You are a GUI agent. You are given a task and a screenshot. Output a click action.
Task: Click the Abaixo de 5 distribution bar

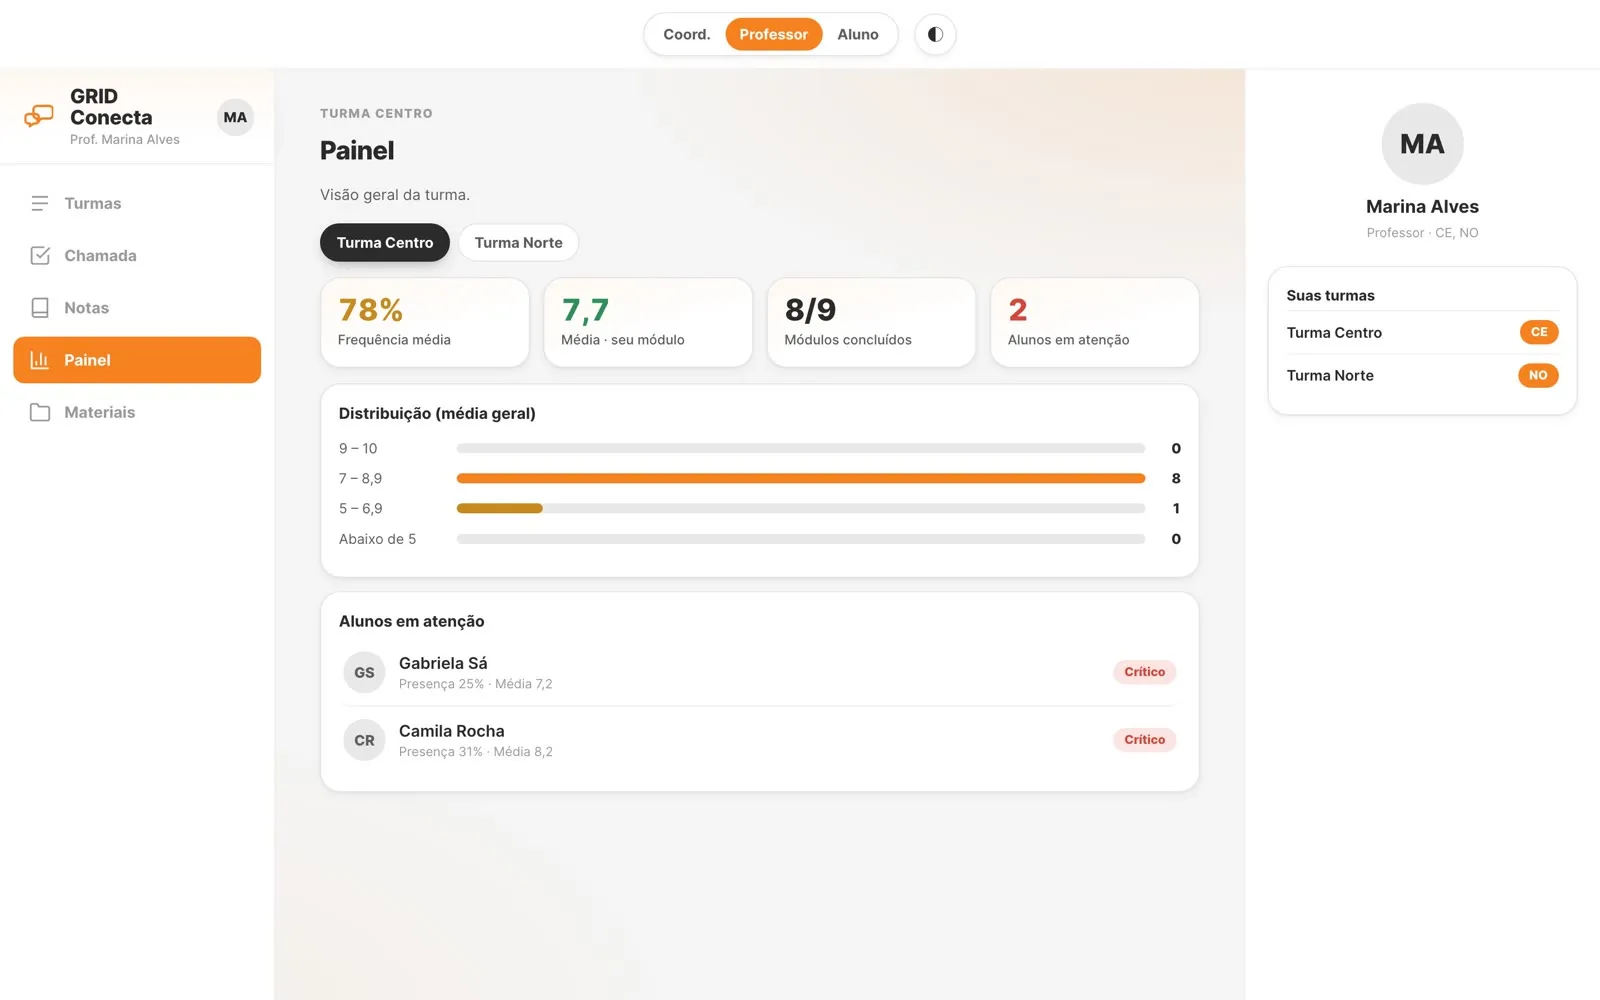[x=800, y=539]
